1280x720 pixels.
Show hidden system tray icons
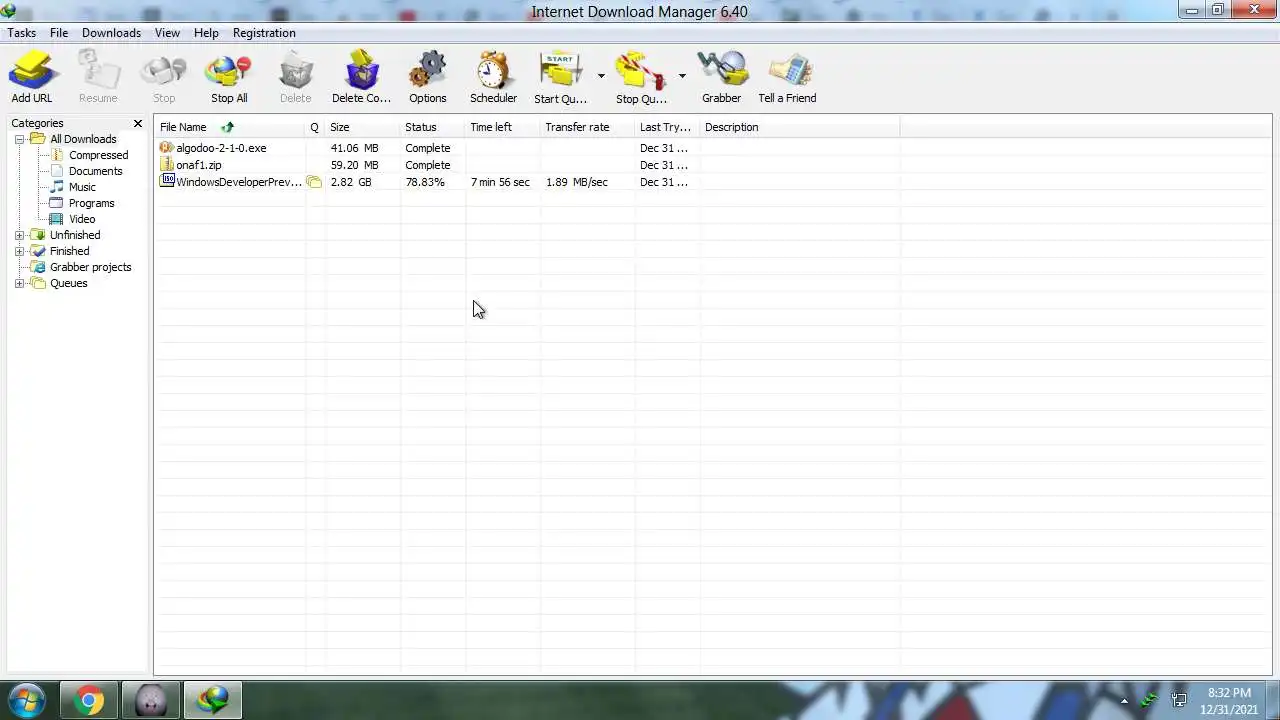pos(1124,701)
